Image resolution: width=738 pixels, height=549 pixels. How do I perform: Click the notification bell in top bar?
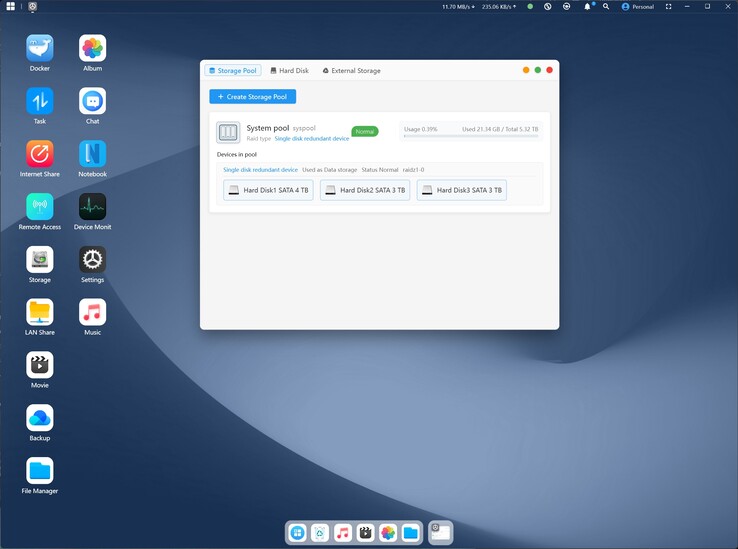(x=588, y=6)
